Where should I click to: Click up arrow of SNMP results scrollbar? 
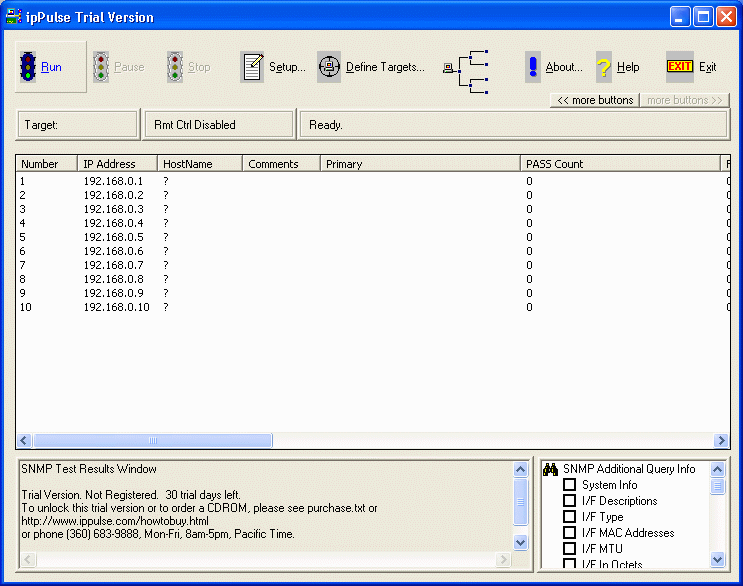(x=520, y=469)
